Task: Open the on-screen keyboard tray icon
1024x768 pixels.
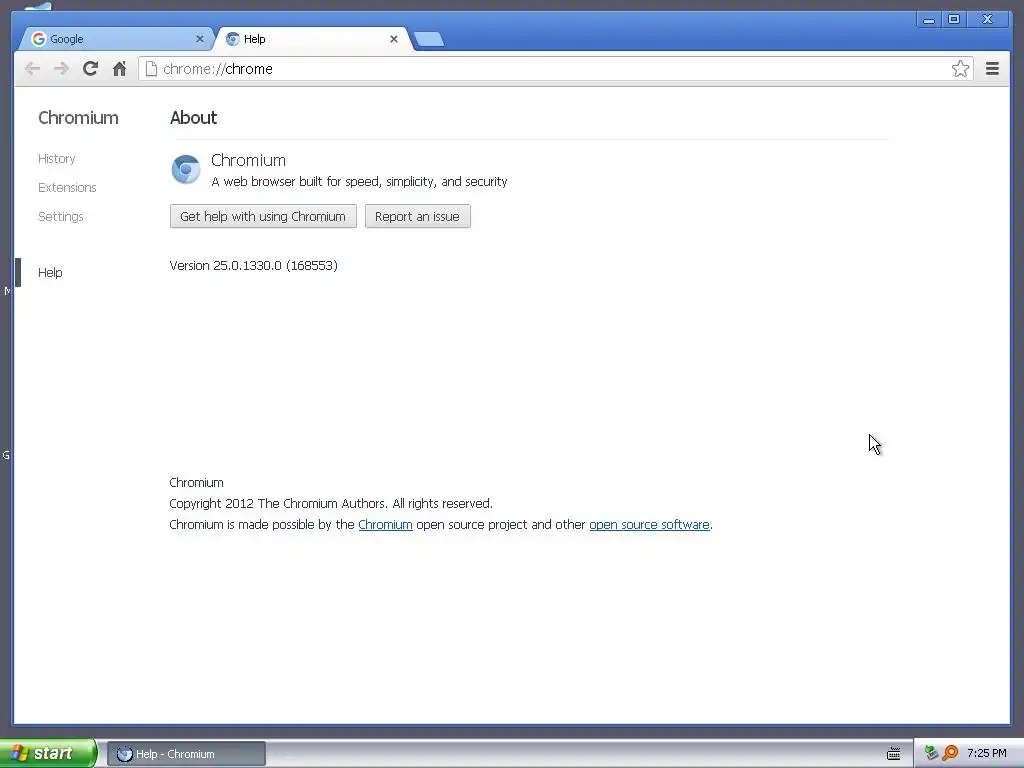Action: [x=893, y=754]
